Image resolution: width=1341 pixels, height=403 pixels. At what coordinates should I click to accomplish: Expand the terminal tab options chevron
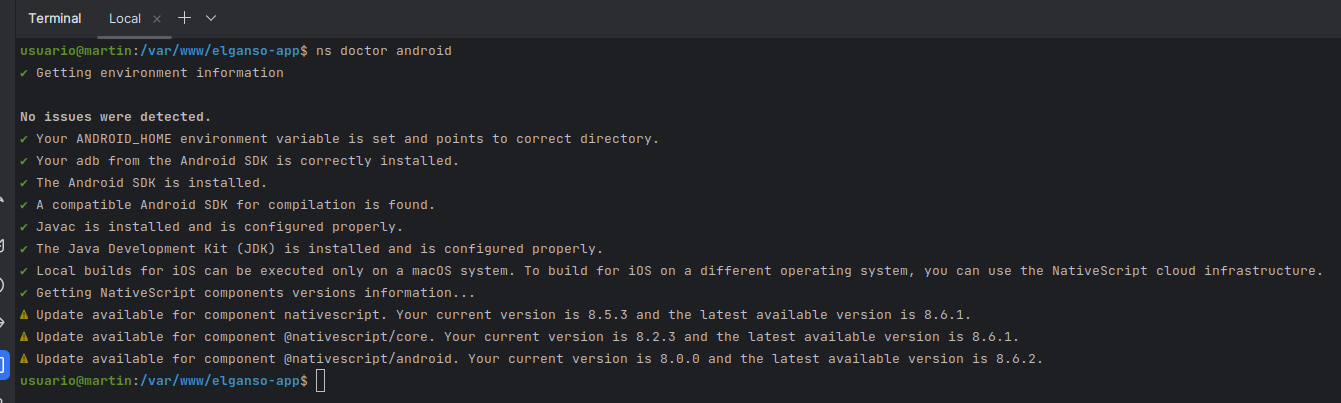pos(210,18)
